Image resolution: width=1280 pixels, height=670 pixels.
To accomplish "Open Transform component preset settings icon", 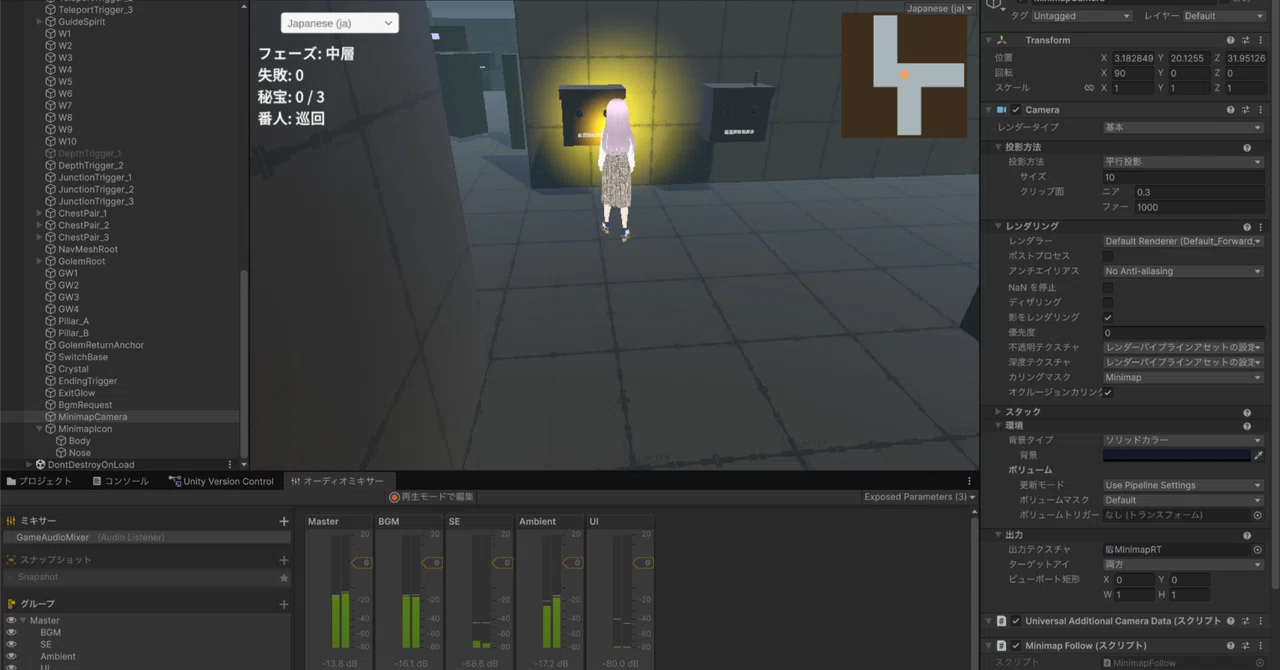I will [x=1246, y=40].
